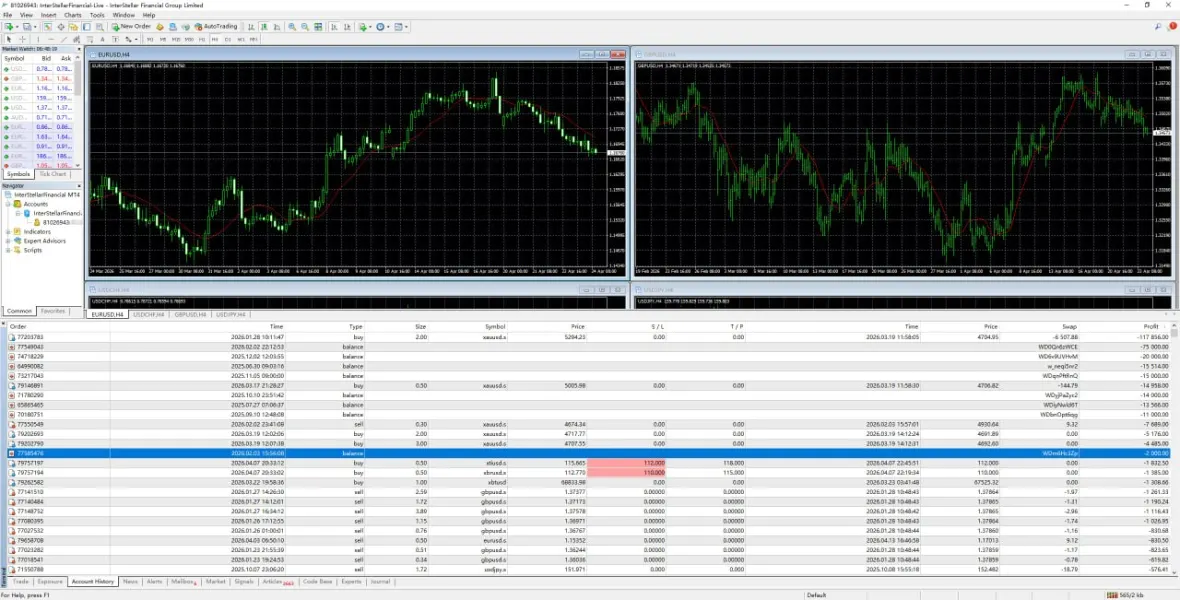
Task: Click the New Order button
Action: pos(131,26)
